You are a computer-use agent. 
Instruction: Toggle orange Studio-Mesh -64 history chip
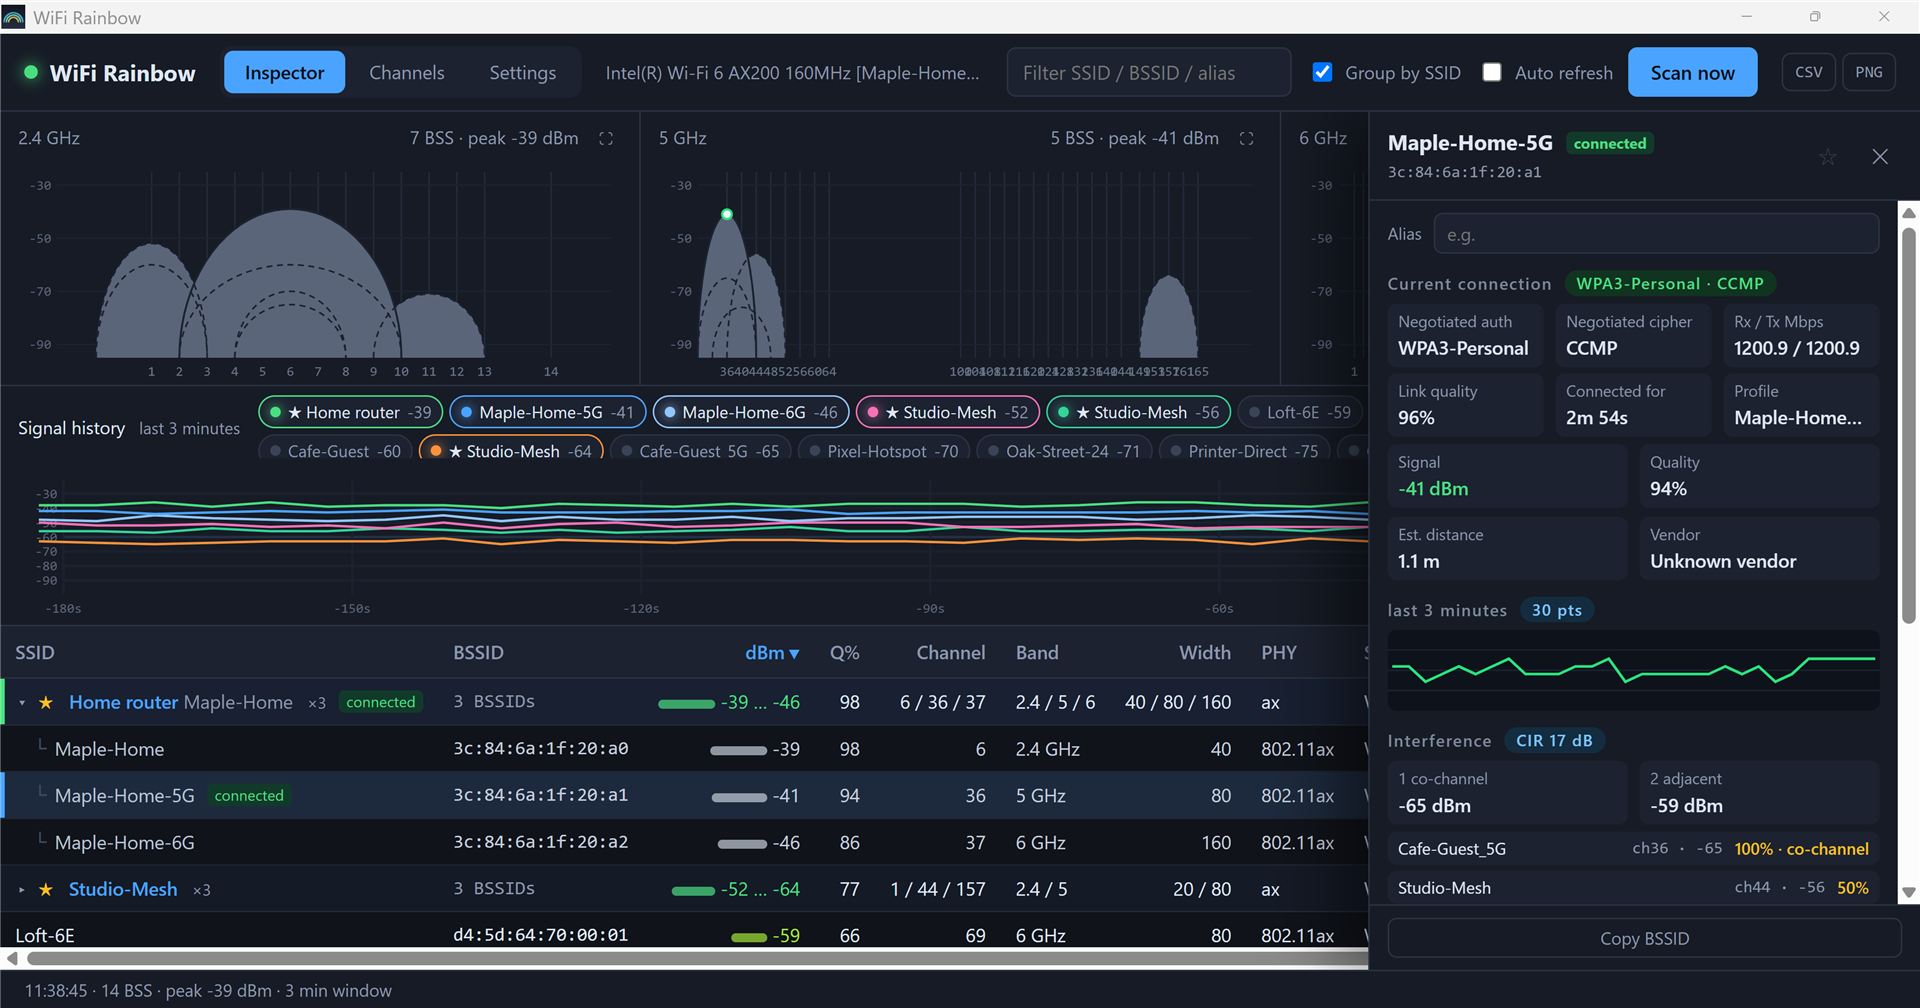pyautogui.click(x=511, y=448)
